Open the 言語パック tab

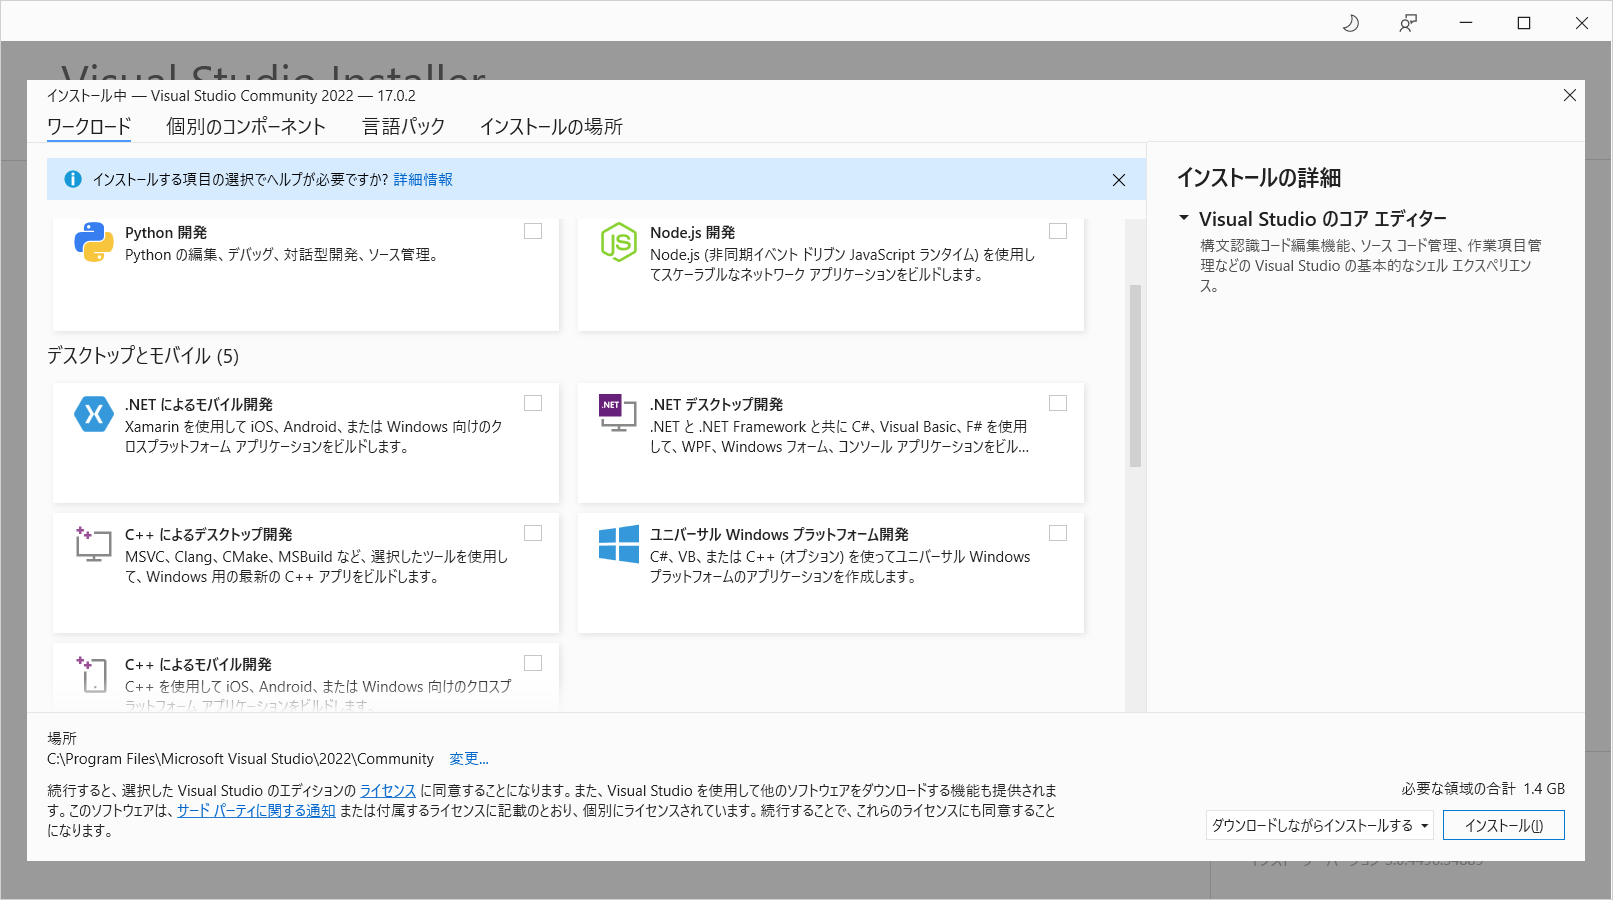403,127
